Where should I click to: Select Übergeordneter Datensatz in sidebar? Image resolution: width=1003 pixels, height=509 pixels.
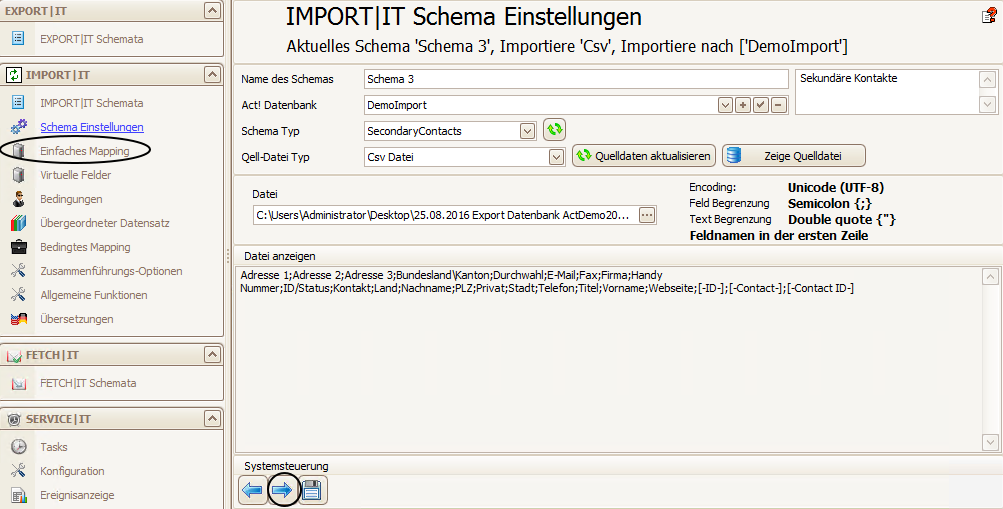point(105,223)
